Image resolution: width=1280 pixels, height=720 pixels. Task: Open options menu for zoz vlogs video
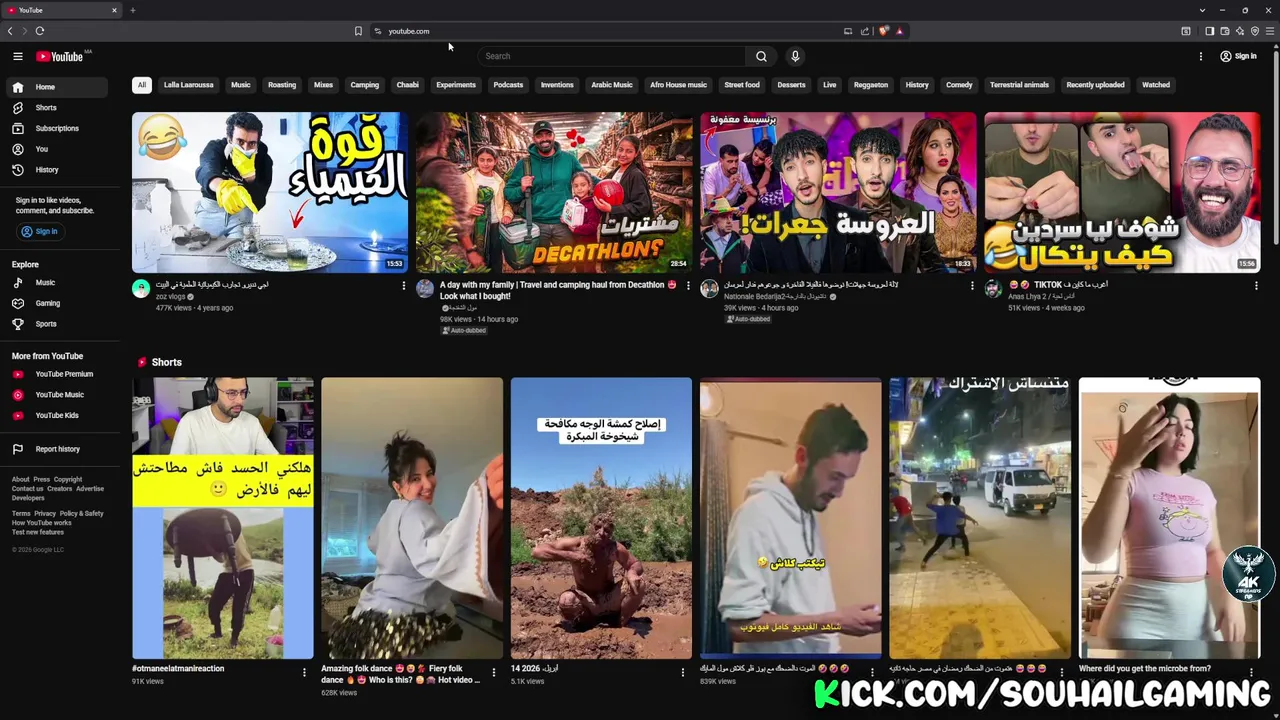pos(404,286)
